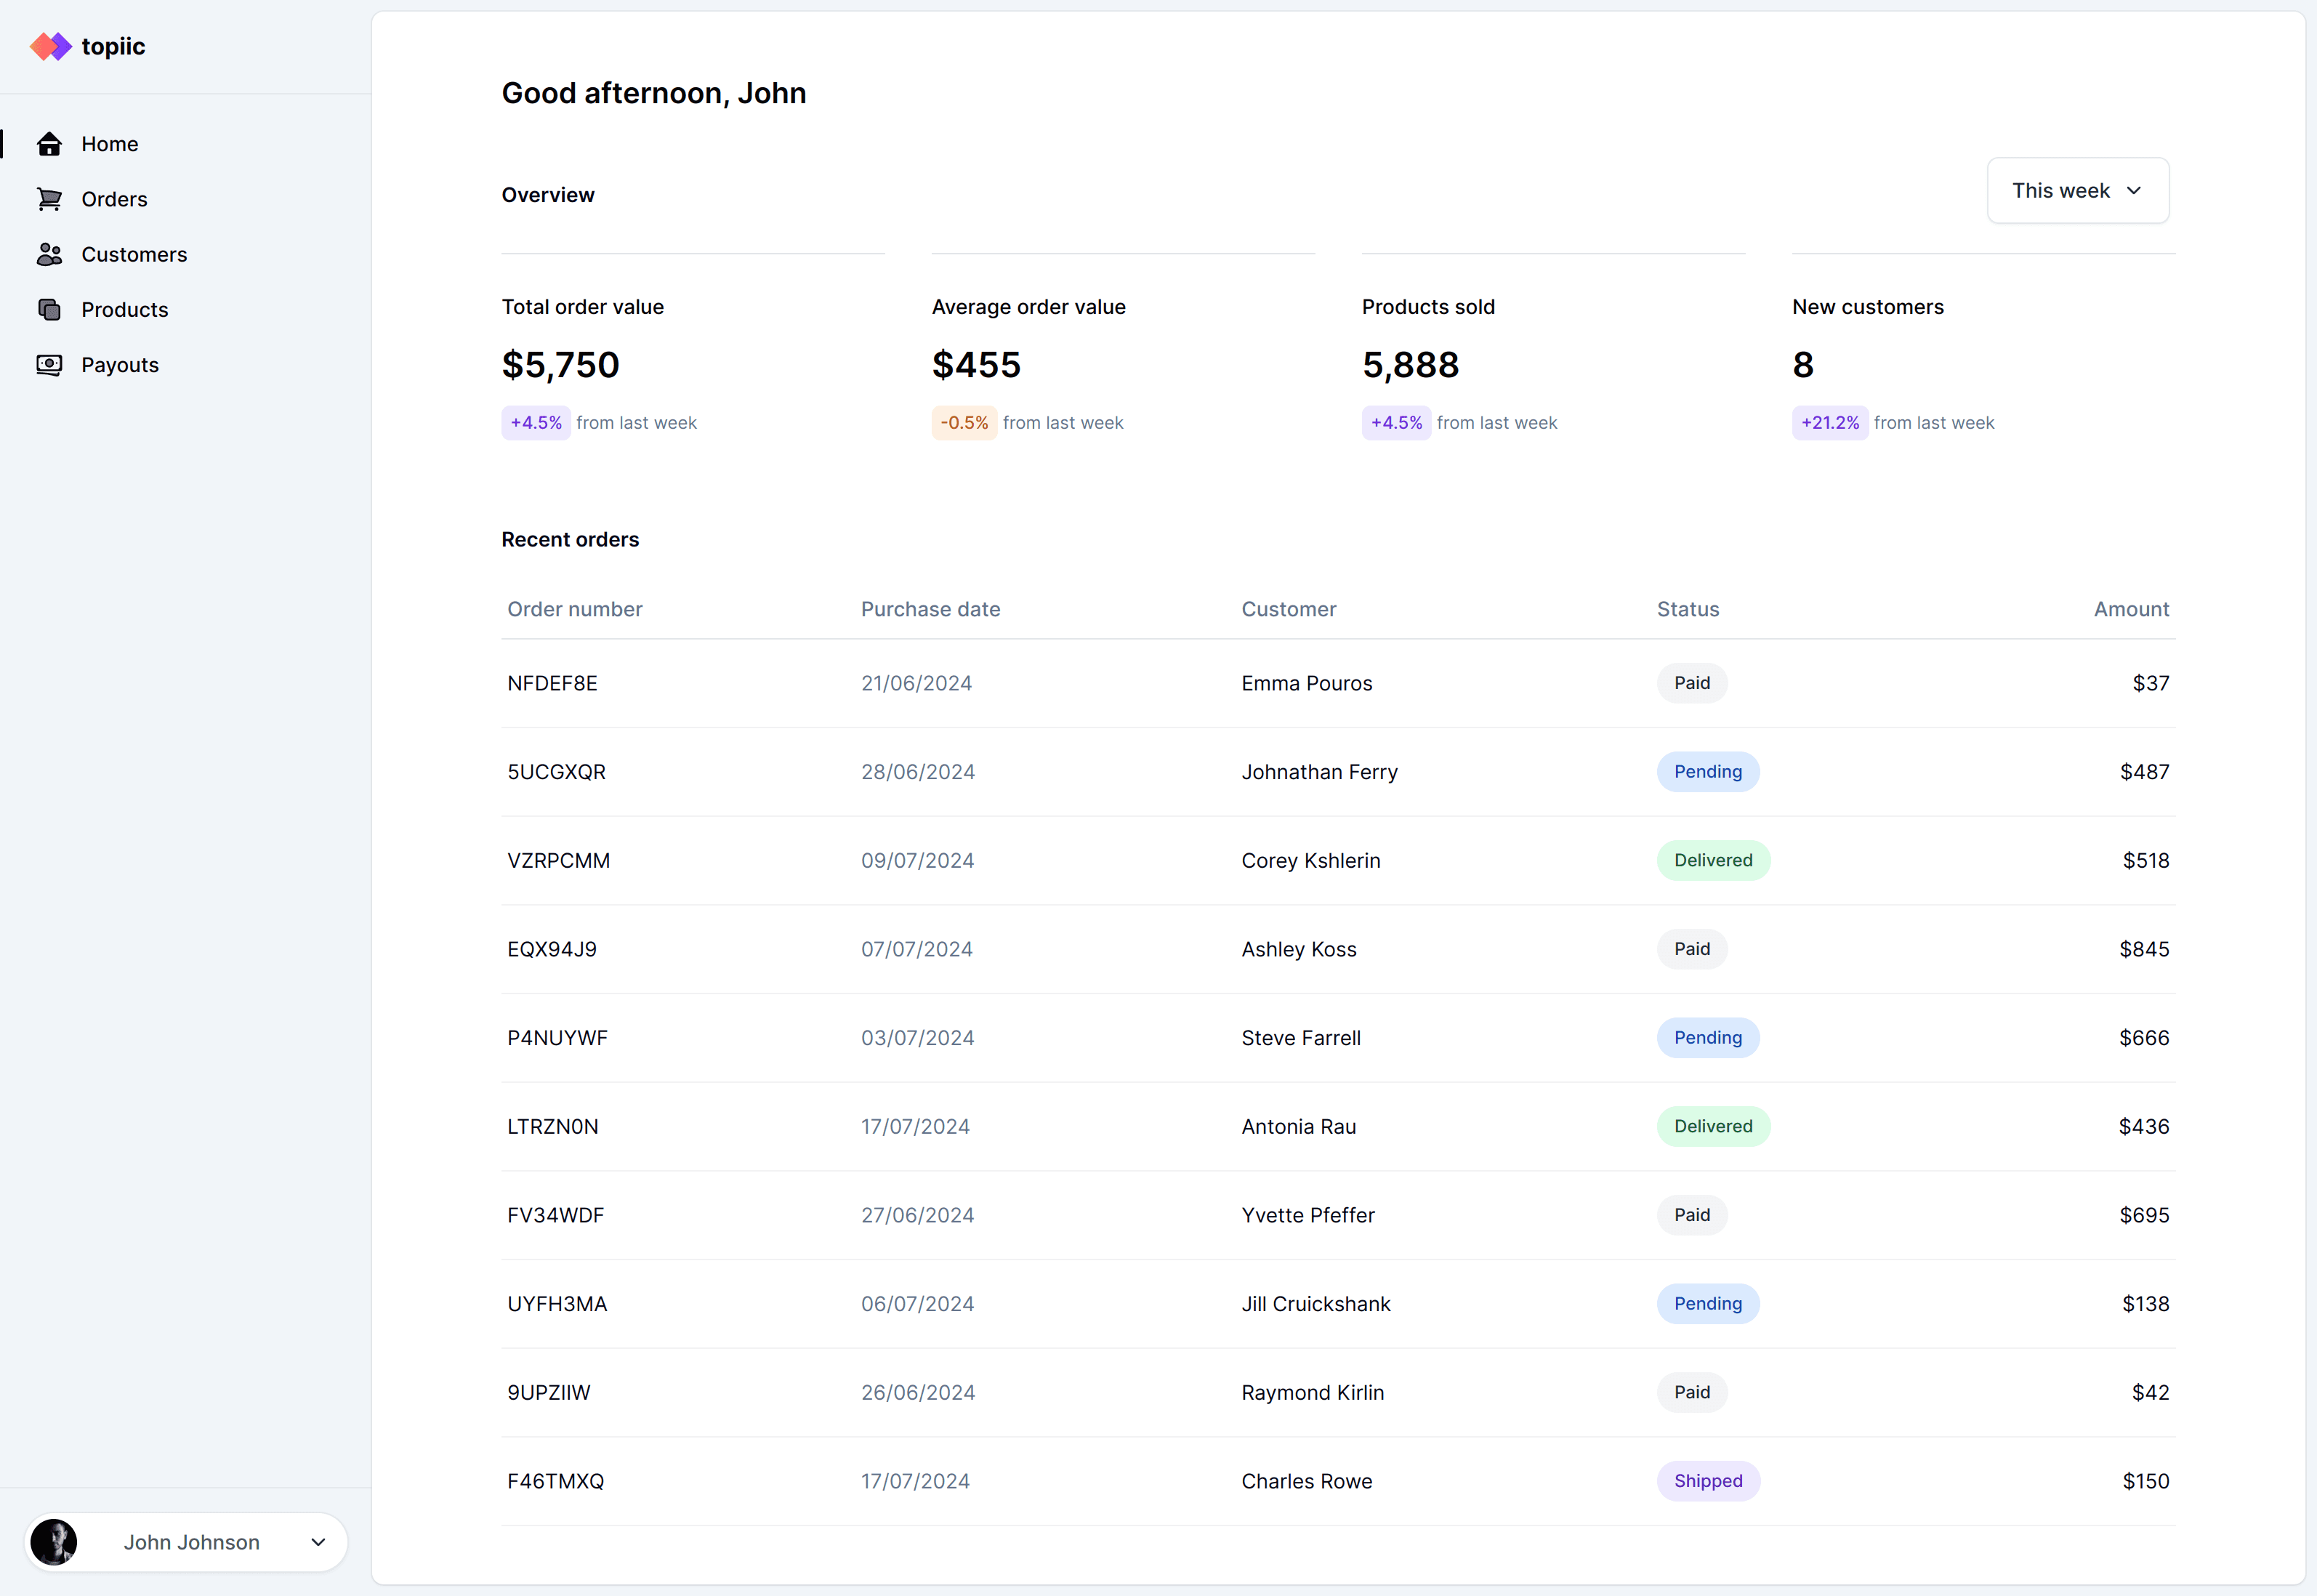Open order number NFDEF8E
This screenshot has width=2317, height=1596.
tap(552, 683)
